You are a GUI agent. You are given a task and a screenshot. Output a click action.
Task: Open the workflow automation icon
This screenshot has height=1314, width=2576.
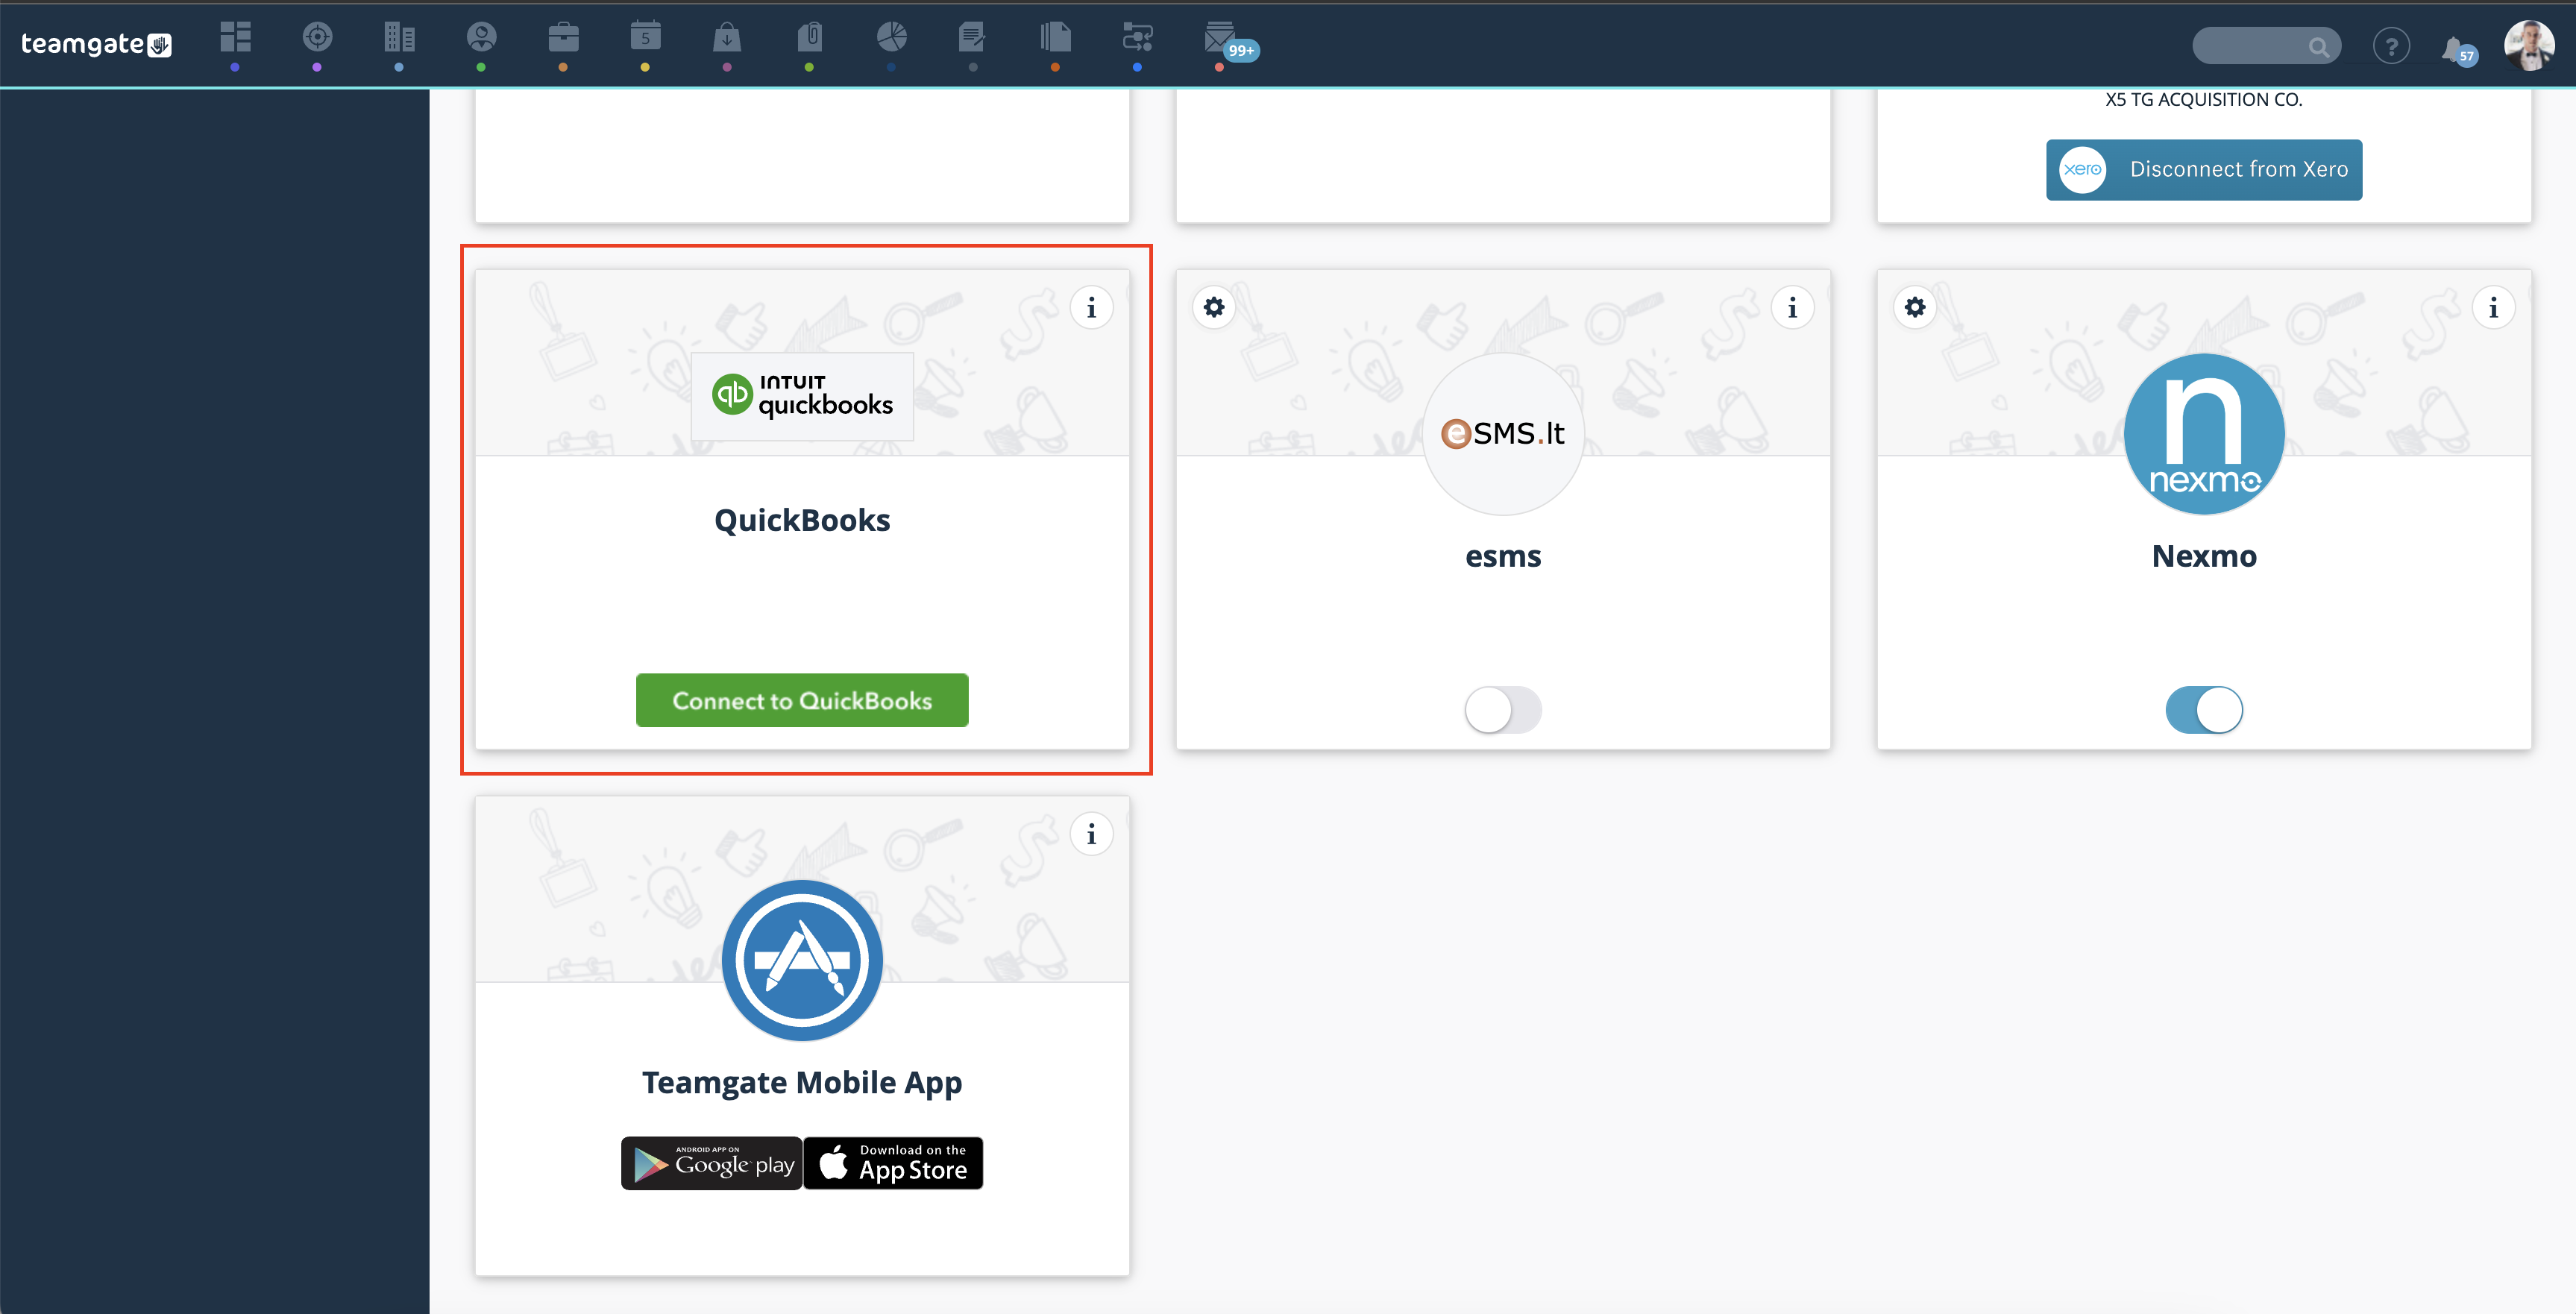1137,37
